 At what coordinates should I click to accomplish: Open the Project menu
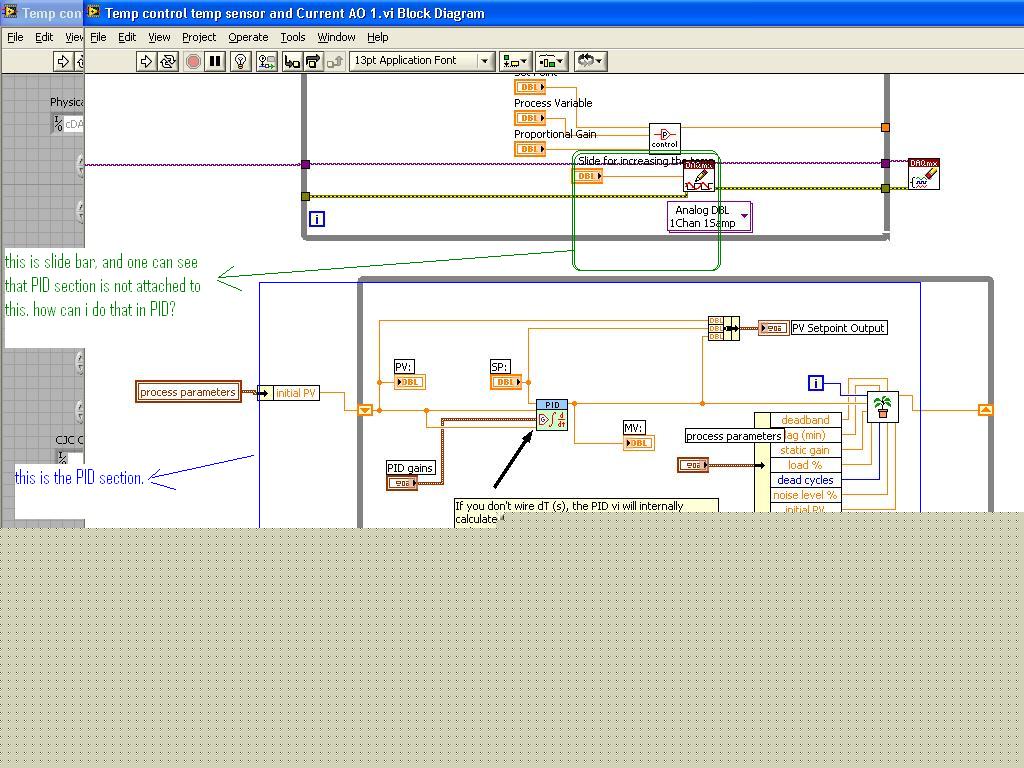[199, 37]
